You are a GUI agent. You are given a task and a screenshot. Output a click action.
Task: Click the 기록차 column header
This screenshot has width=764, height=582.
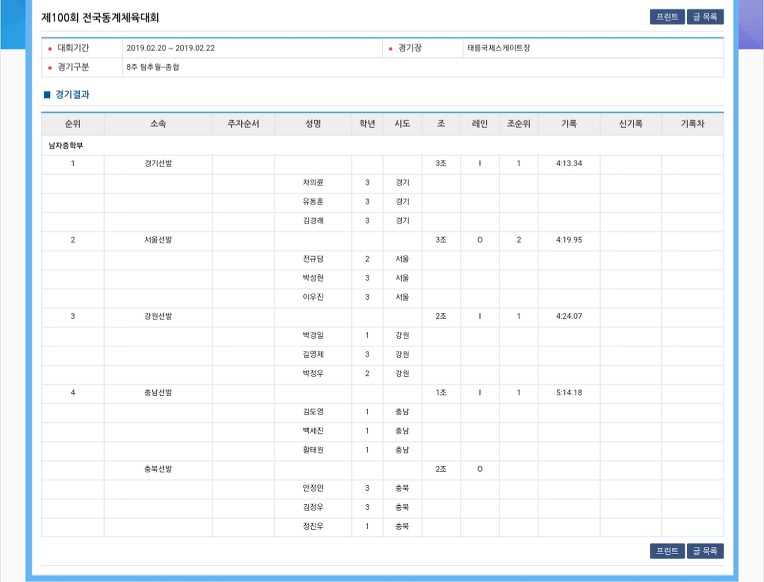tap(692, 124)
